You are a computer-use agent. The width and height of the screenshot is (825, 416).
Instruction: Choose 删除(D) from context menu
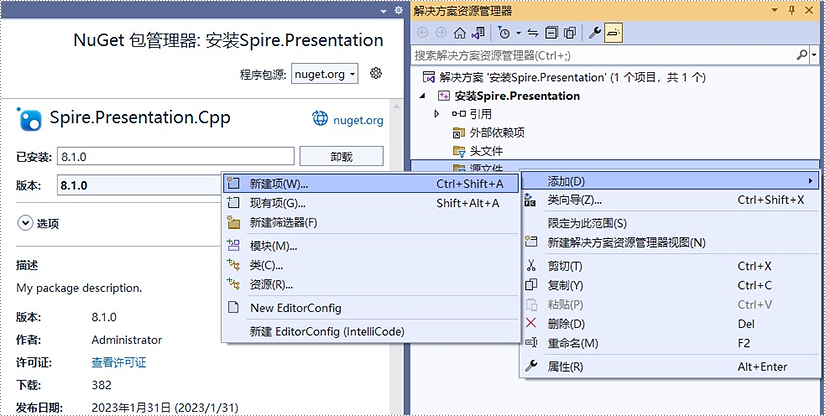[x=670, y=324]
